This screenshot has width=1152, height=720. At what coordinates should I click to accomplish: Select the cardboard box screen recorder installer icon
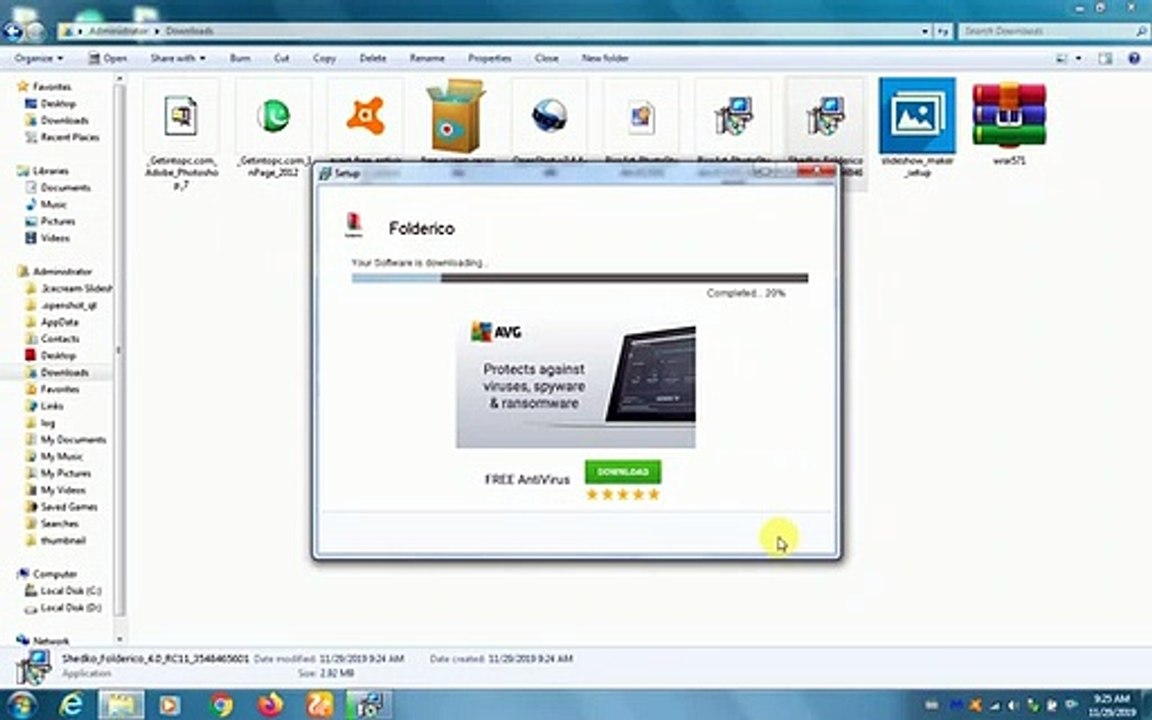point(456,115)
